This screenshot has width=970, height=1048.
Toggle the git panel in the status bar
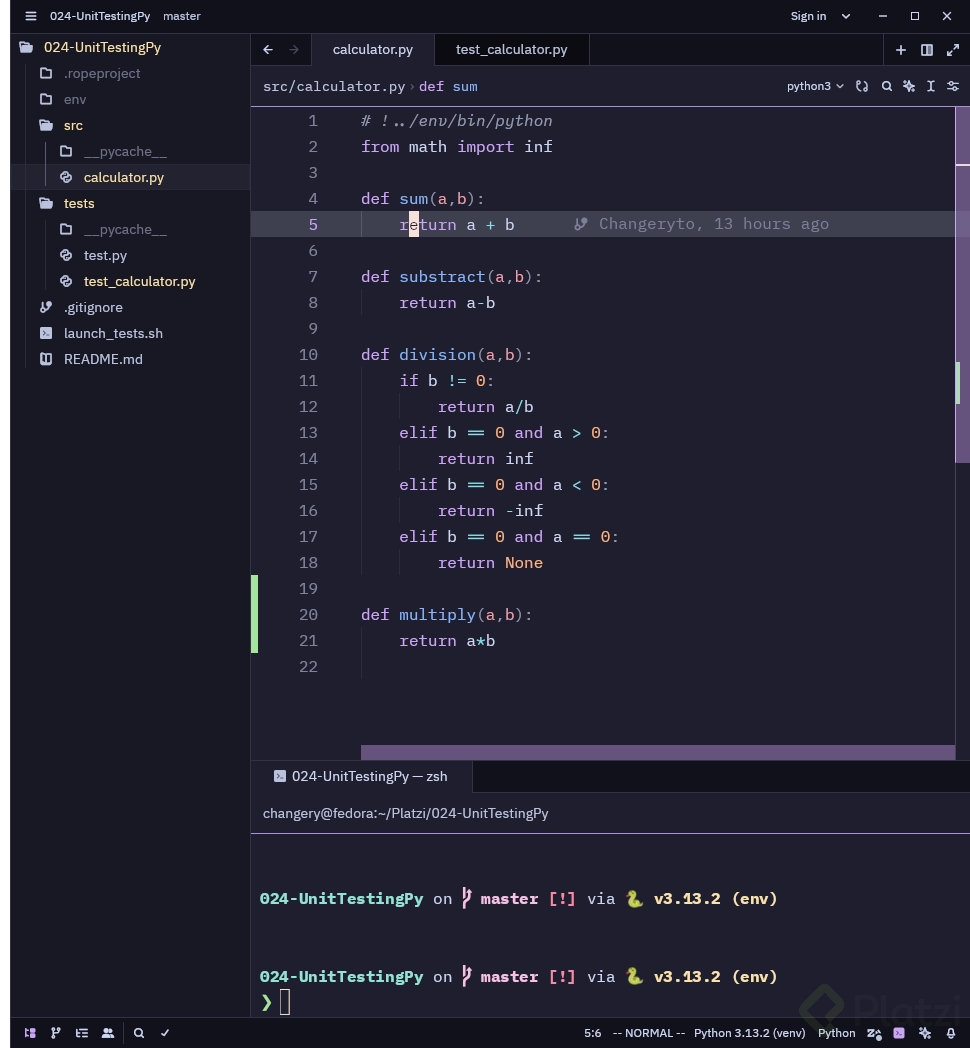coord(55,1033)
